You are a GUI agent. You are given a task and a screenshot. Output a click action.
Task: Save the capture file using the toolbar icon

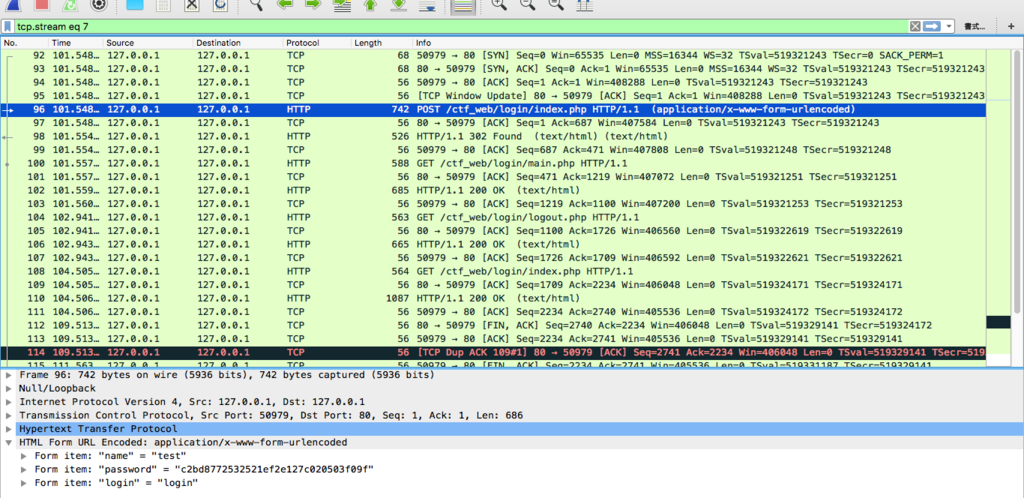pyautogui.click(x=163, y=5)
